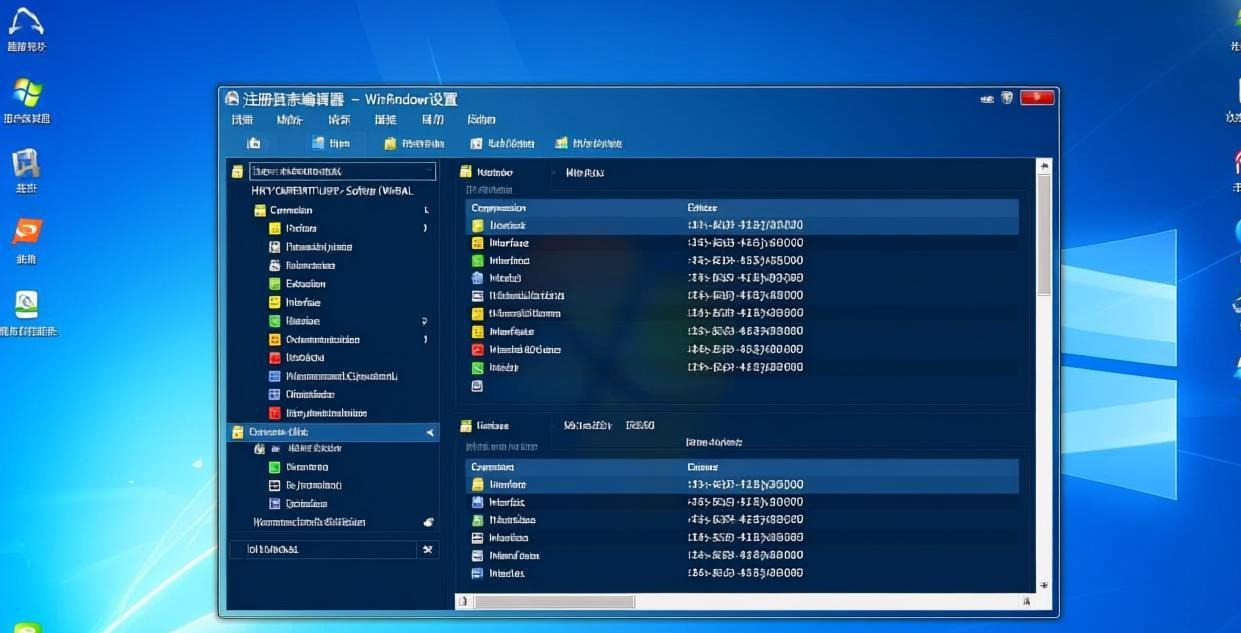Viewport: 1241px width, 633px height.
Task: Click the scroll-up arrow of the right scrollbar
Action: 1044,166
